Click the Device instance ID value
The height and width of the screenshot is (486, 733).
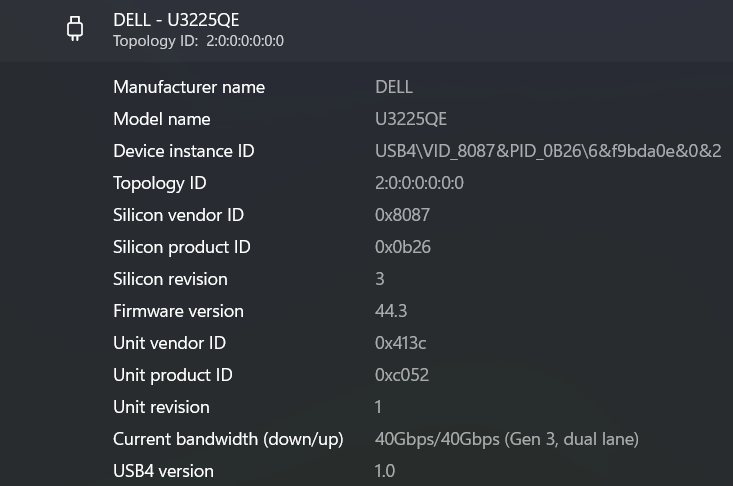point(548,151)
